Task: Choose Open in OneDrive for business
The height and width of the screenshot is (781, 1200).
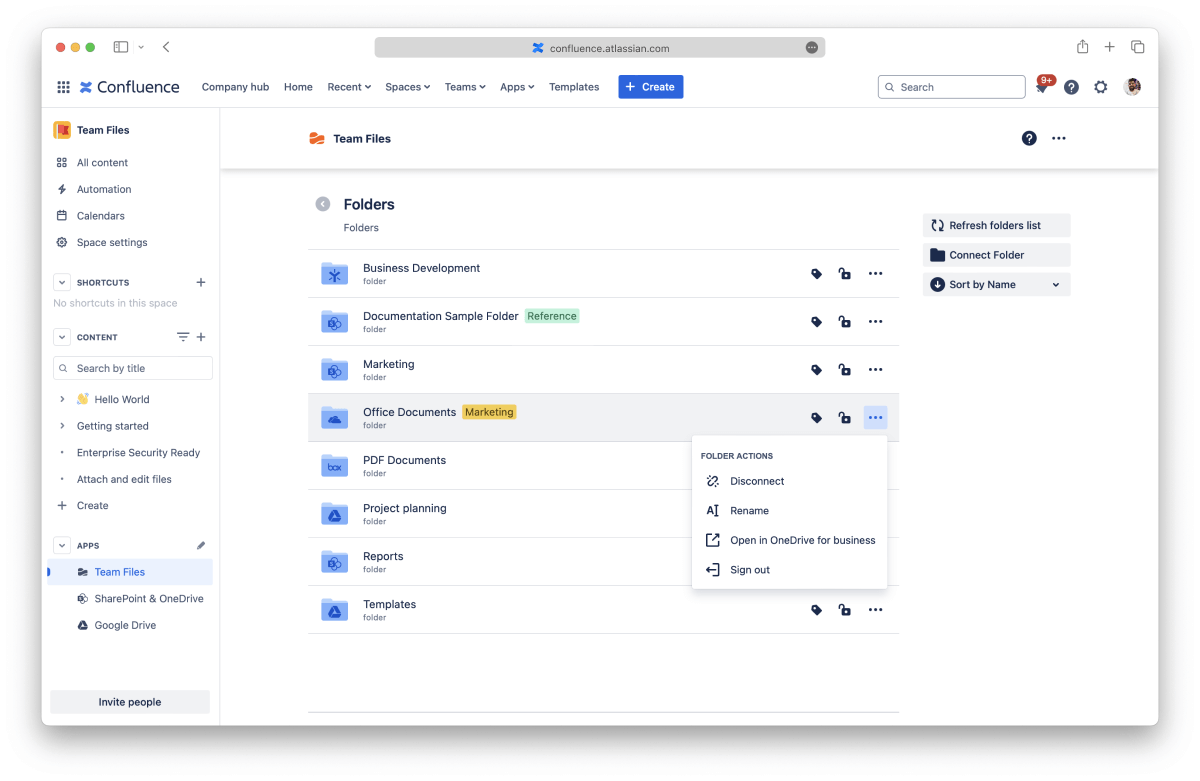Action: pos(789,540)
